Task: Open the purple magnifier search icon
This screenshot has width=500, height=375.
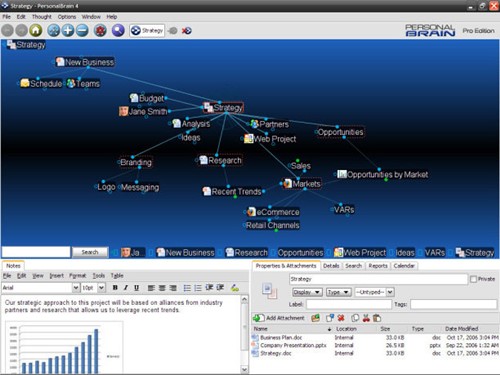Action: point(118,30)
